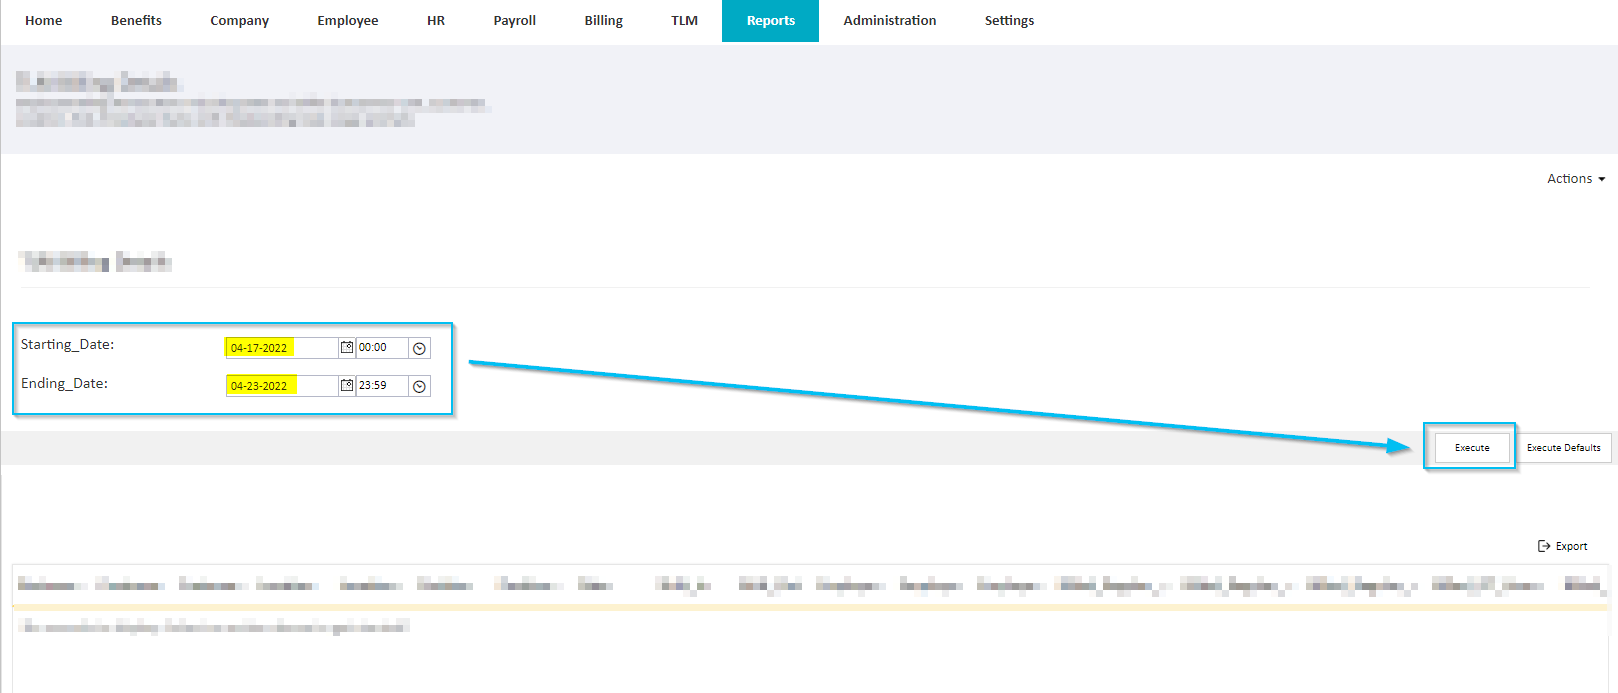1618x693 pixels.
Task: Expand the Actions dropdown menu
Action: pyautogui.click(x=1576, y=179)
